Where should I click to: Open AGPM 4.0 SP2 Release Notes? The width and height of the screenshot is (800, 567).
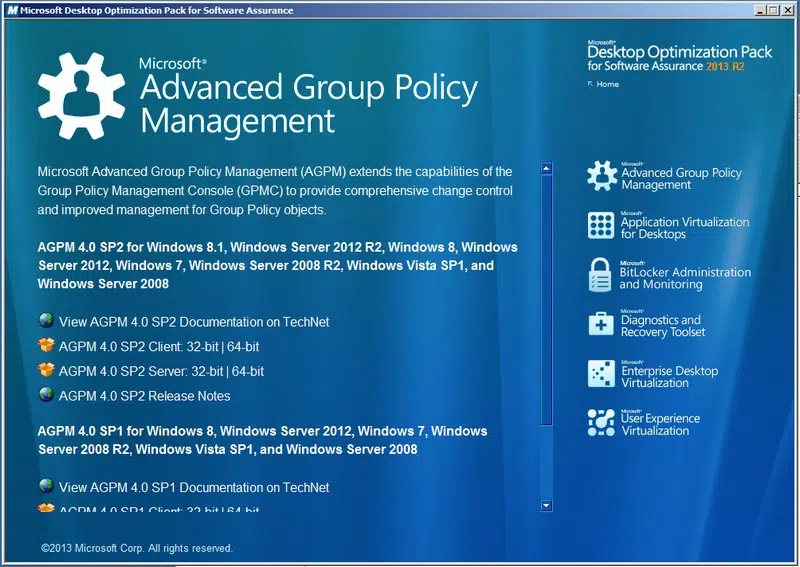pos(144,396)
